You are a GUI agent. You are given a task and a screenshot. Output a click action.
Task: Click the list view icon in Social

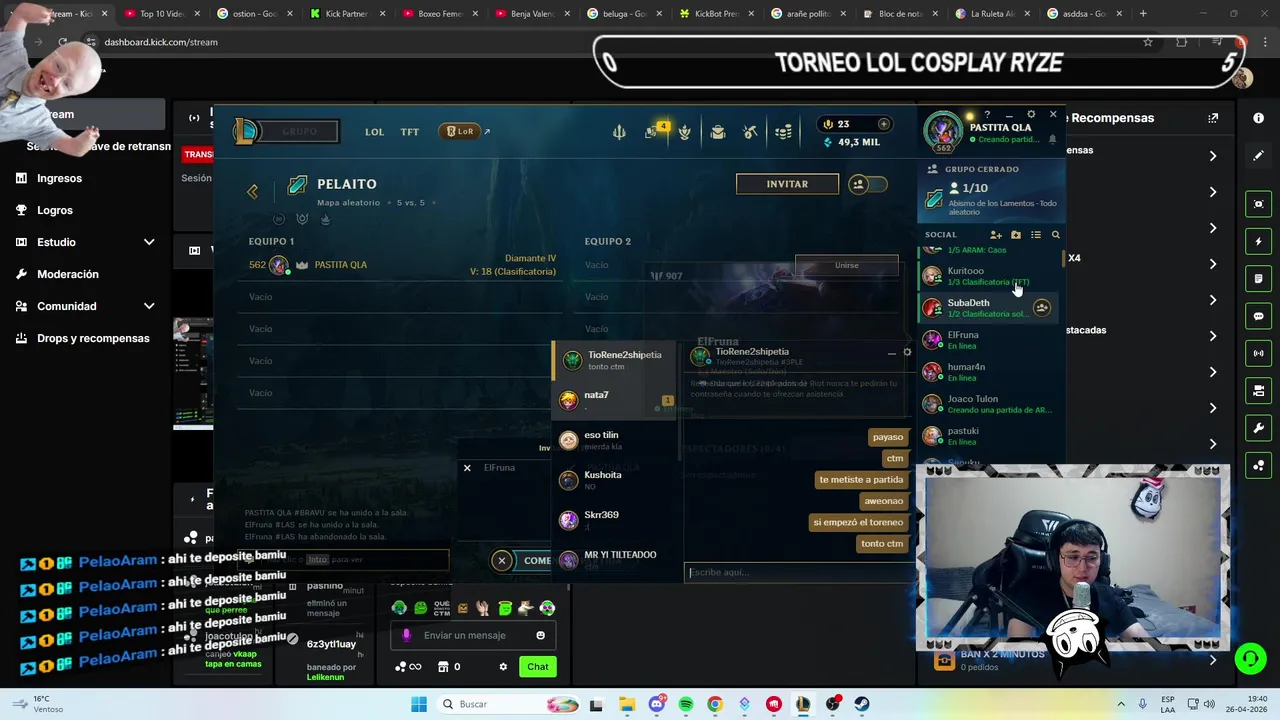1035,235
